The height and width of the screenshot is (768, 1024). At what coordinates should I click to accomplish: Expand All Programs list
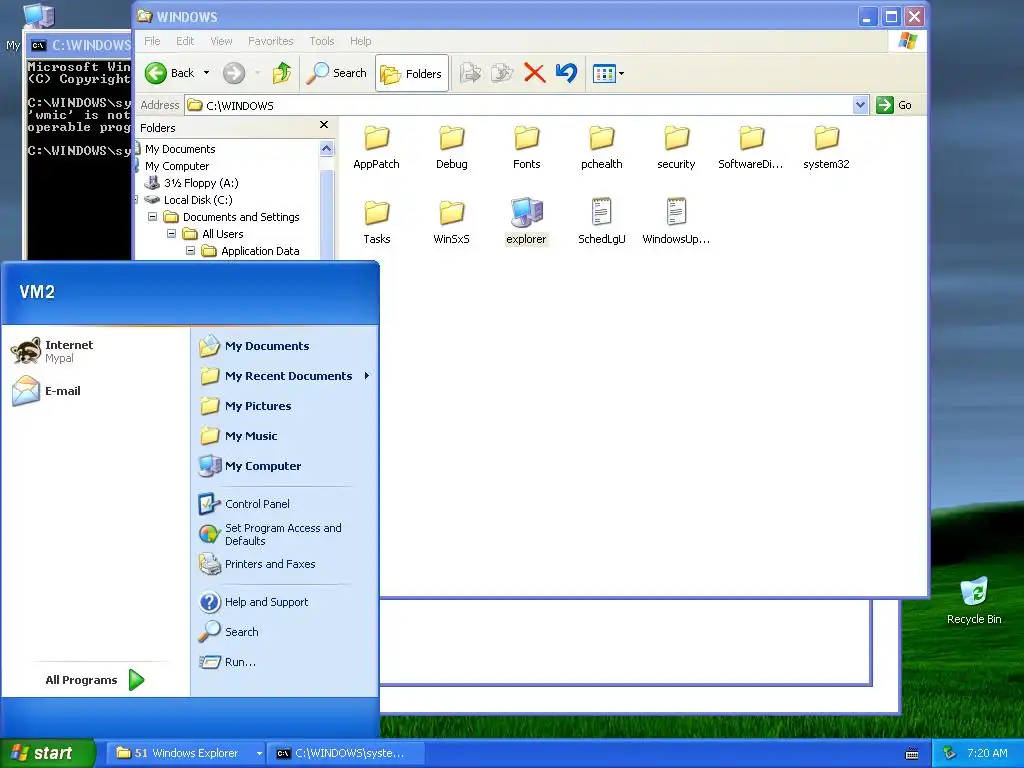point(95,680)
